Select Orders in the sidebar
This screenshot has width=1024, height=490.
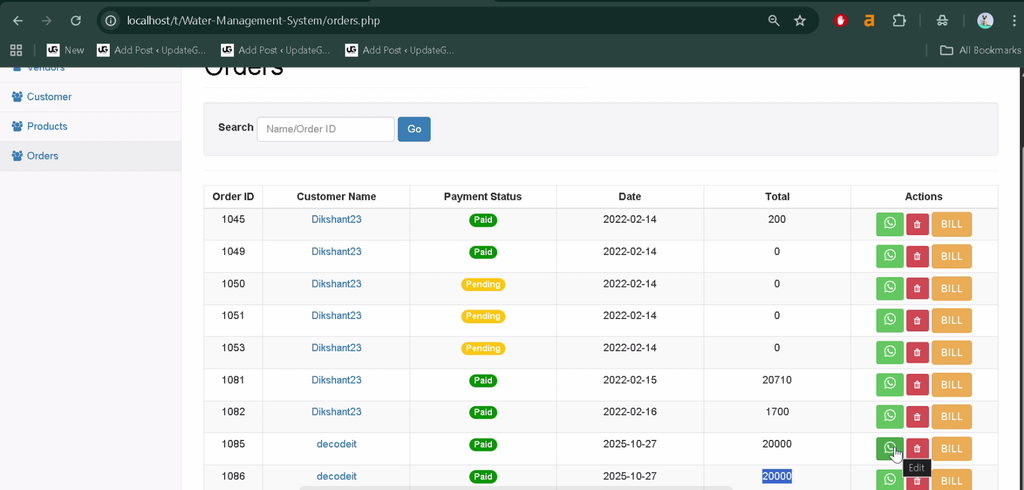tap(42, 156)
